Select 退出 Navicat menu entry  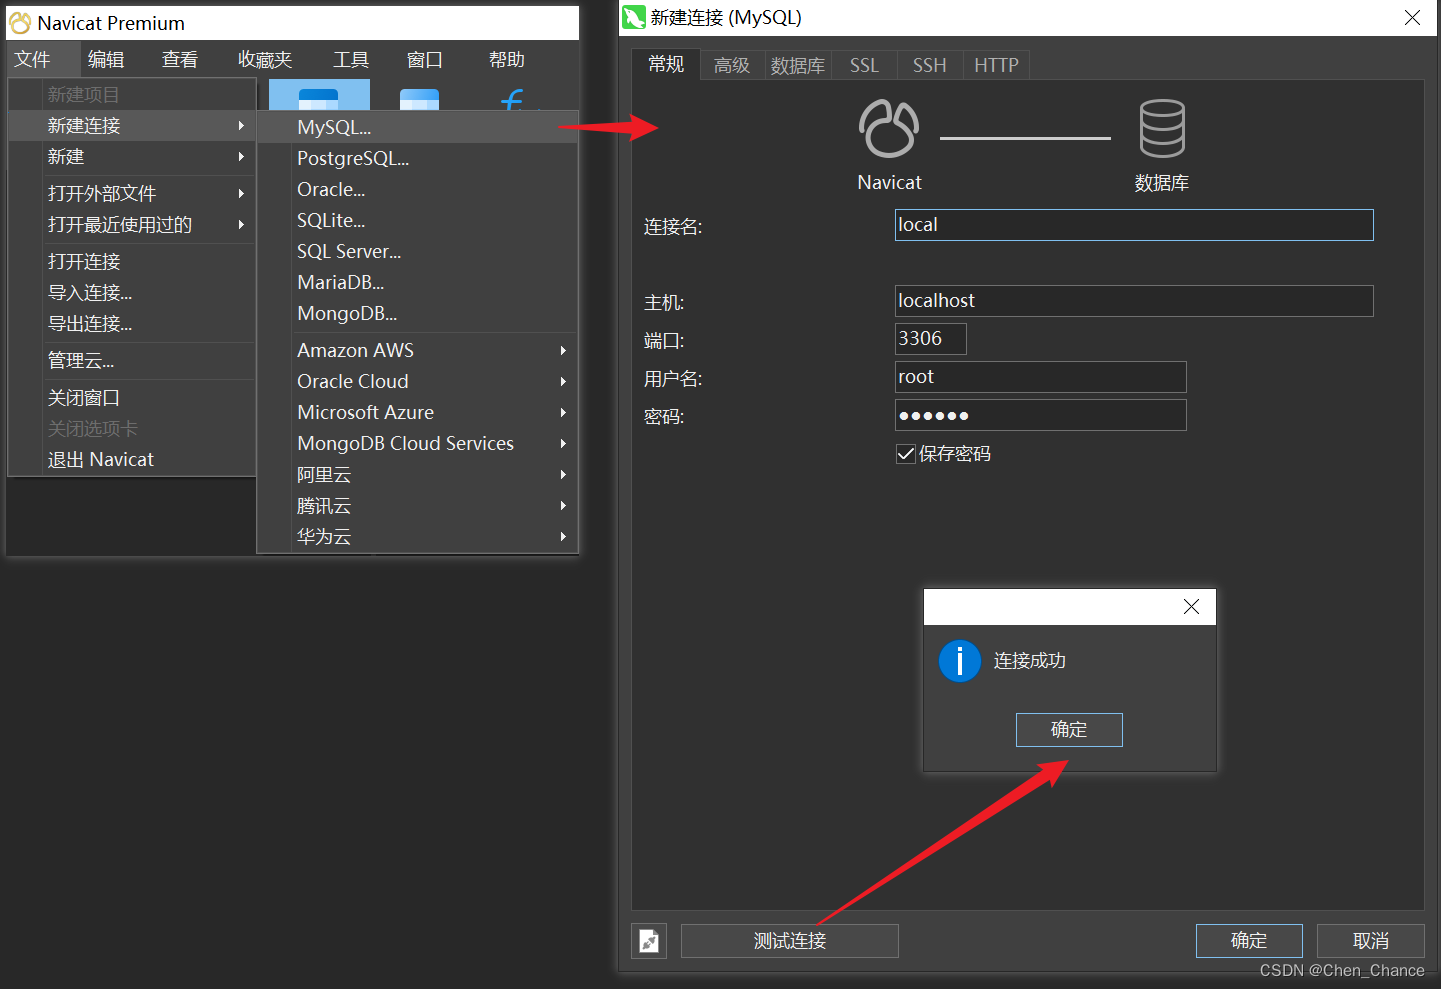point(132,460)
